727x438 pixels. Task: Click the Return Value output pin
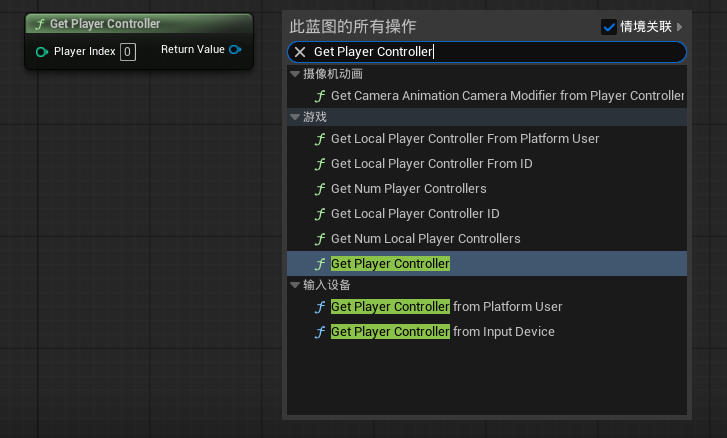235,50
